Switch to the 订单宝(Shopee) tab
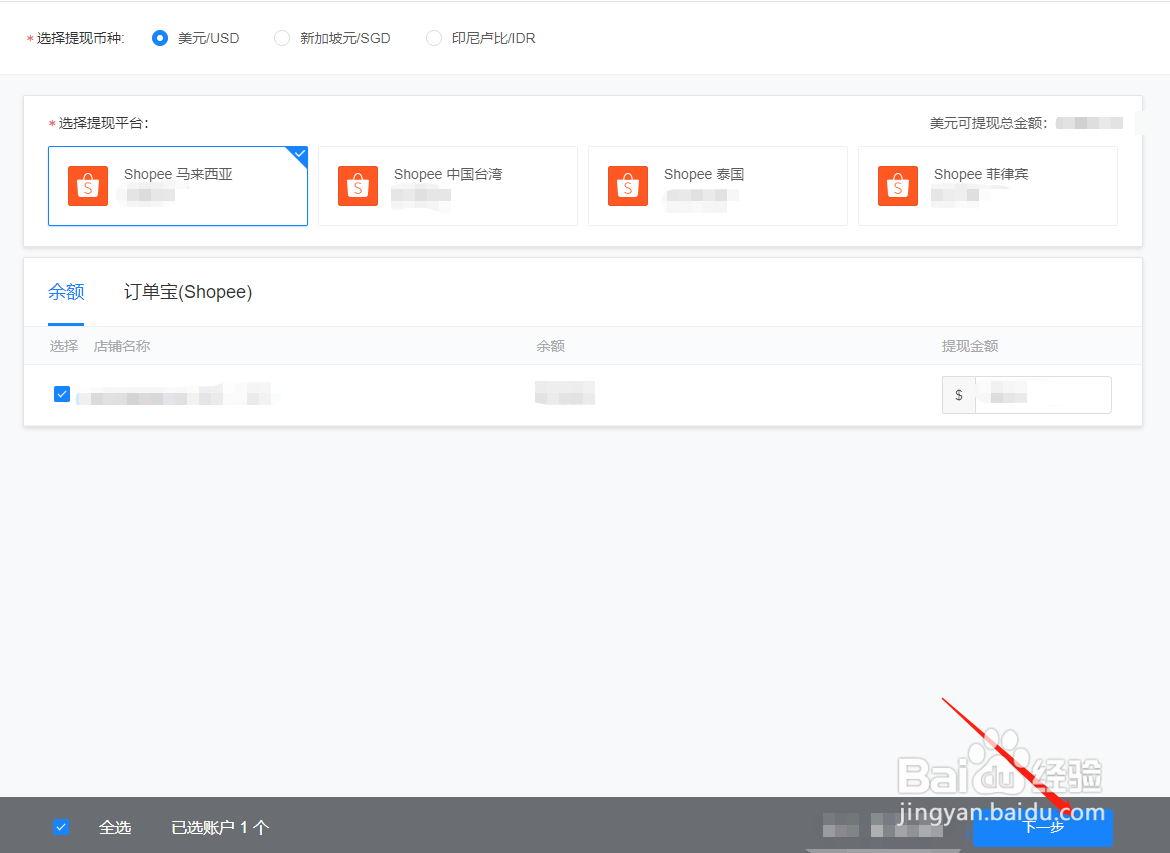The height and width of the screenshot is (853, 1170). (188, 292)
